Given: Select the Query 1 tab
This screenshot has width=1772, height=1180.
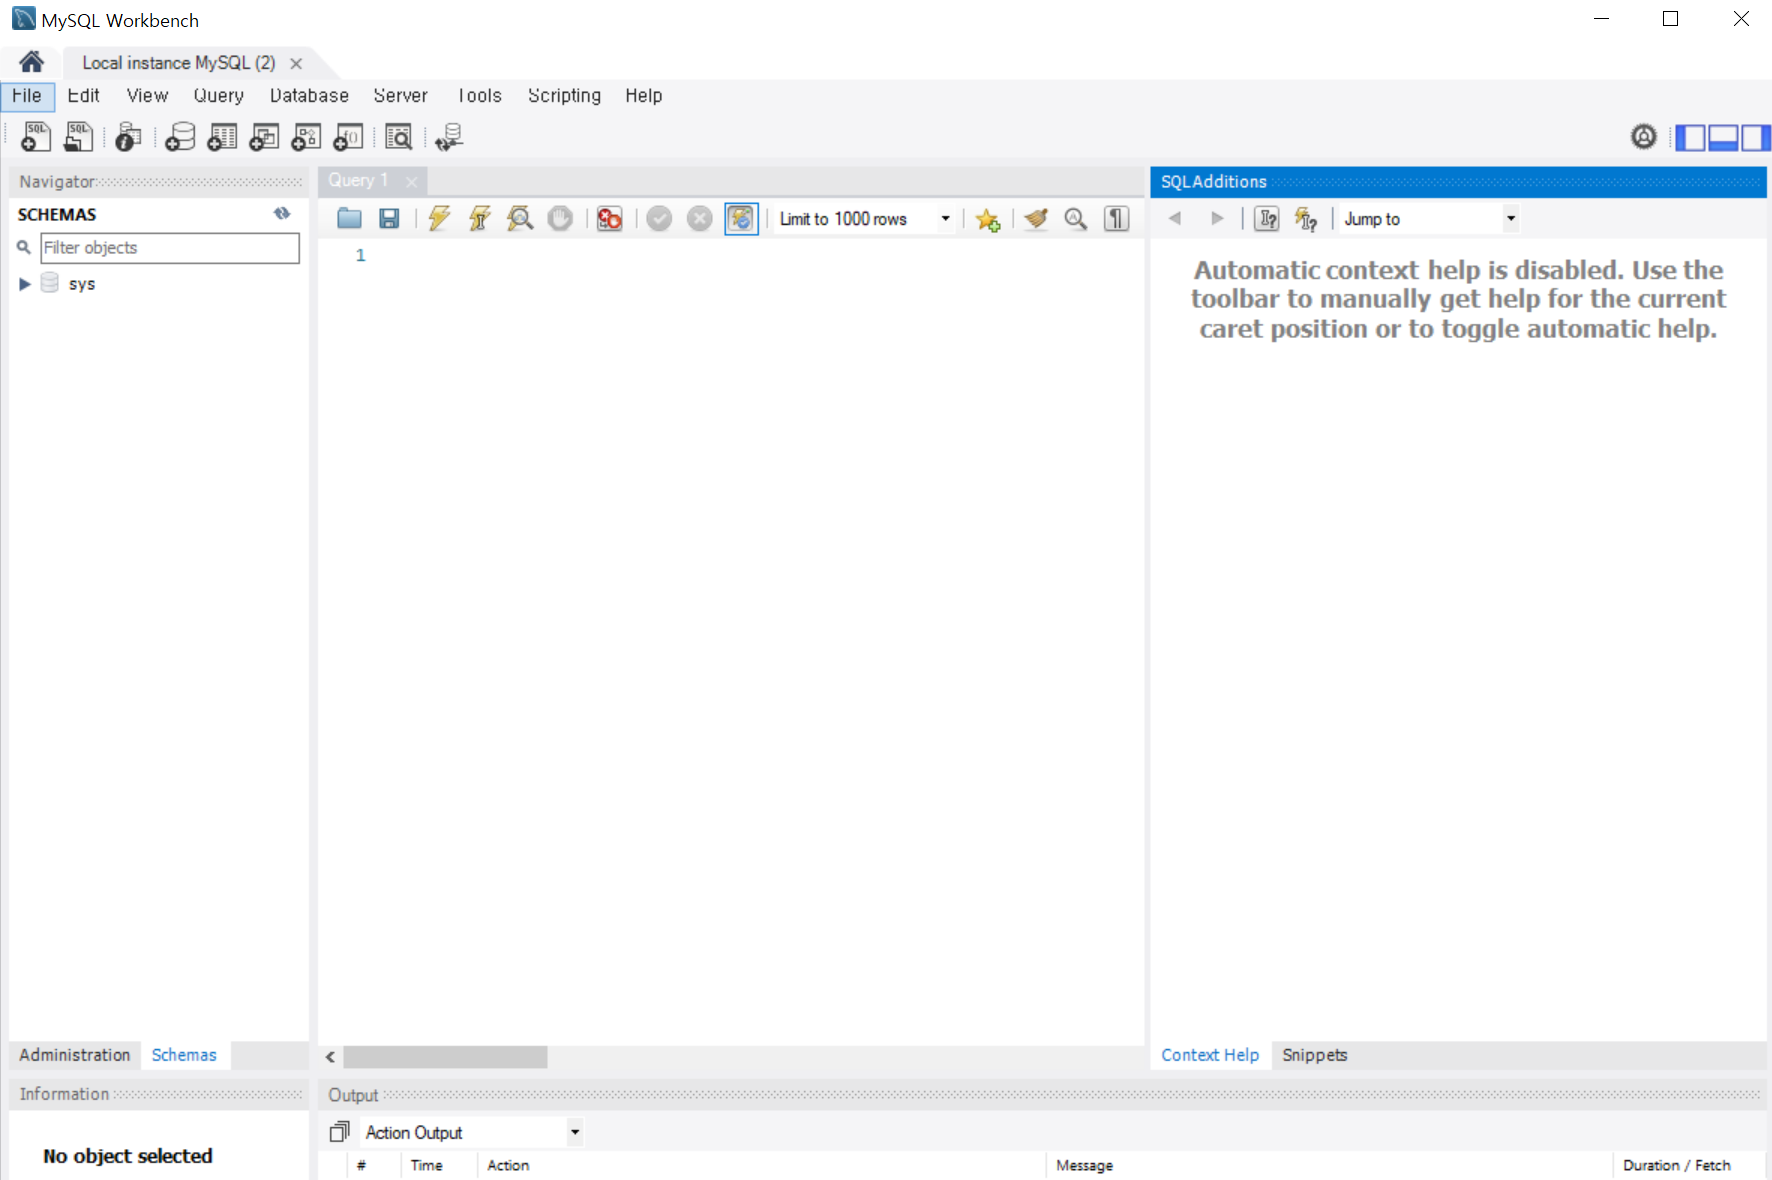Looking at the screenshot, I should [x=358, y=180].
